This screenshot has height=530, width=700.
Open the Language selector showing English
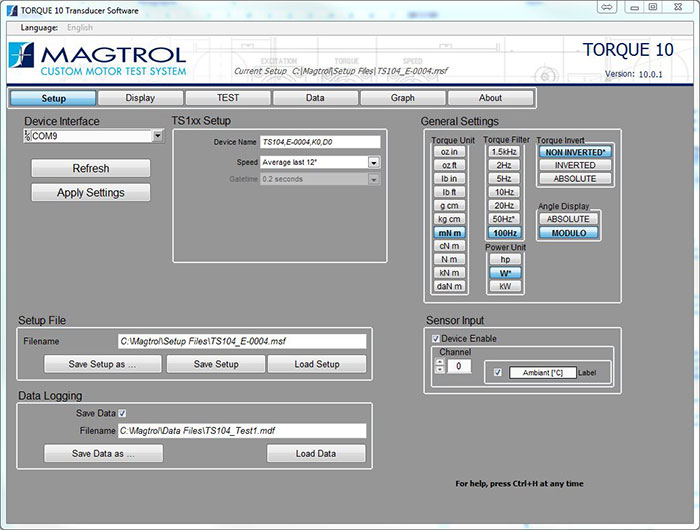tap(80, 28)
